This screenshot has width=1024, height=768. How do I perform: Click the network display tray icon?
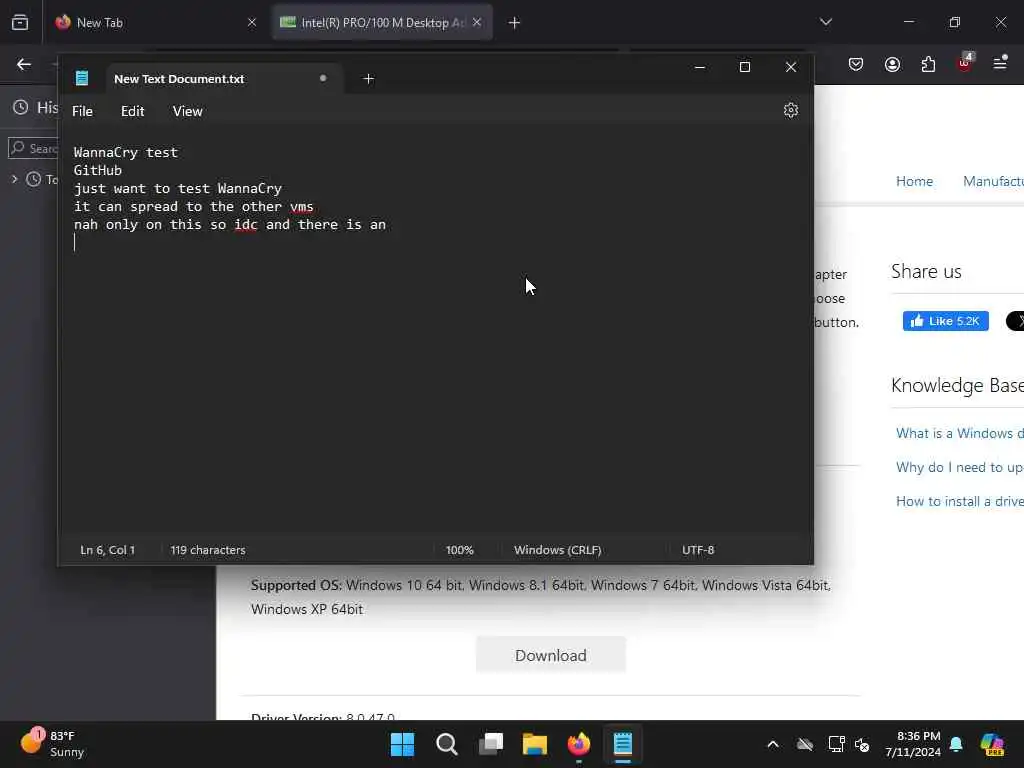837,744
